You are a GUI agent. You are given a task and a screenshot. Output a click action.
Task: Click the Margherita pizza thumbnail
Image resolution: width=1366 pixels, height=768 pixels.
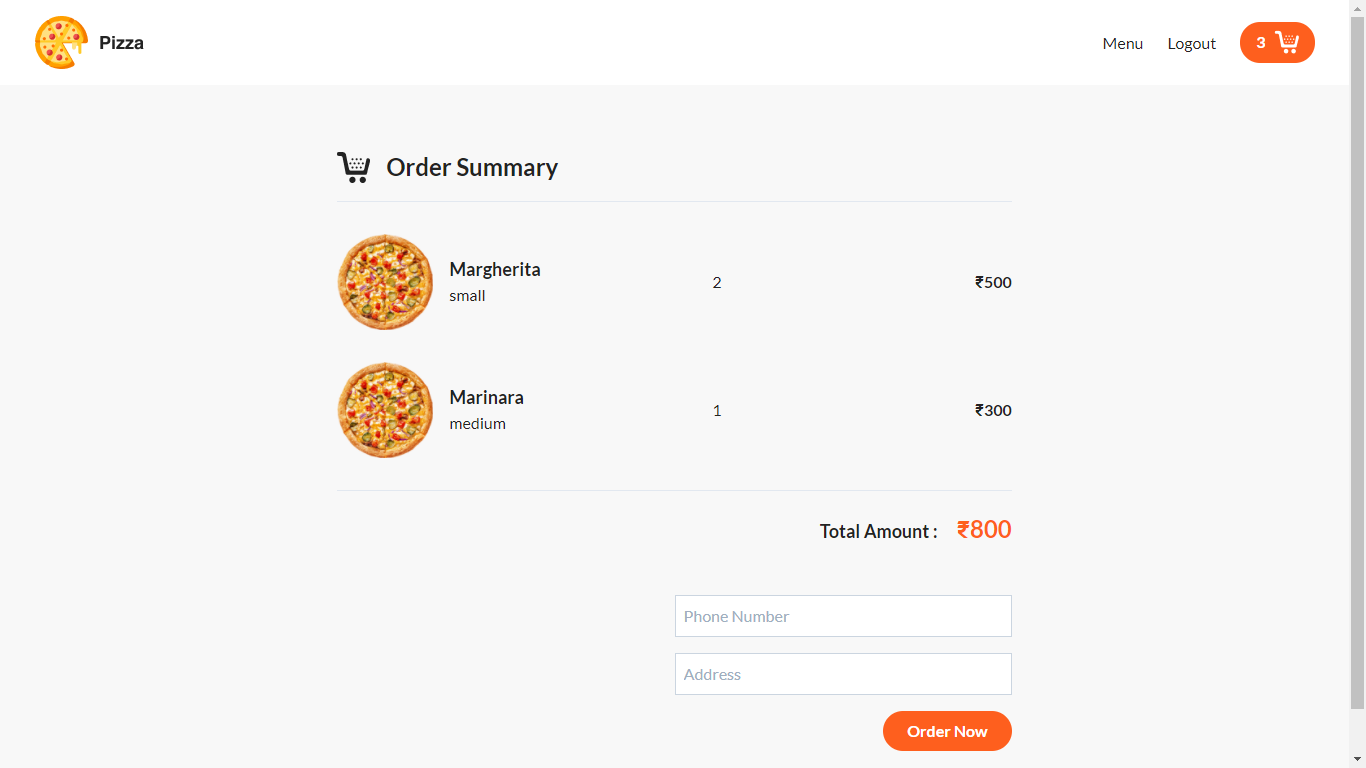point(385,282)
